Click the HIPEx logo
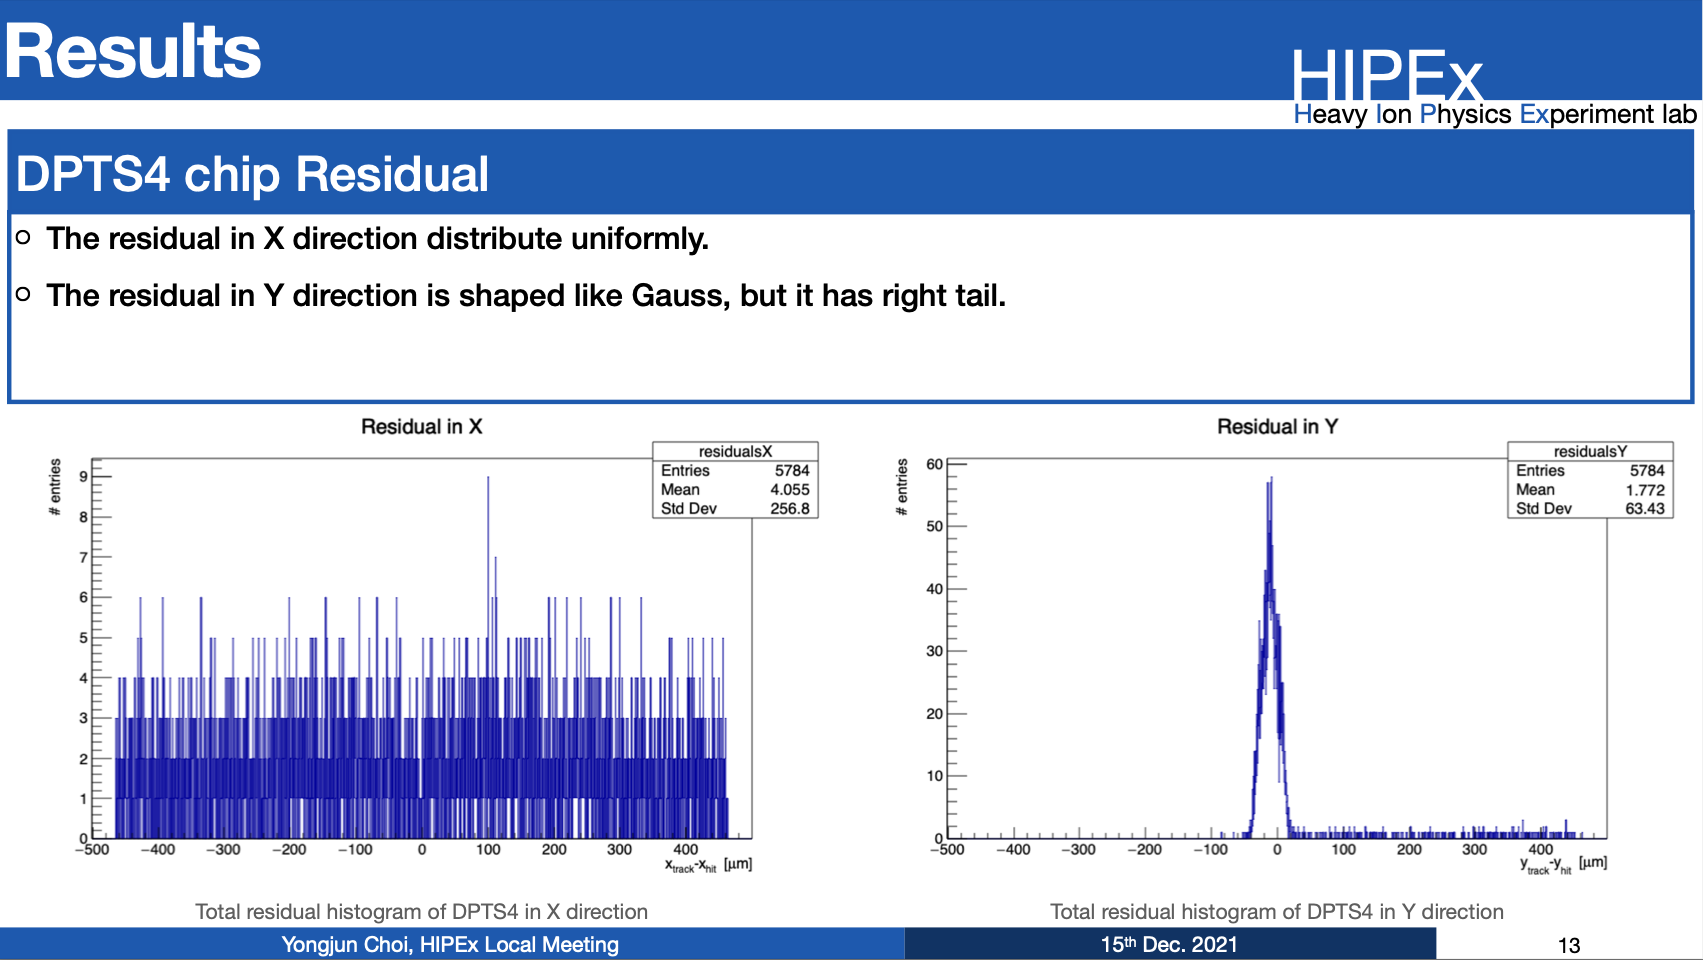Image resolution: width=1703 pixels, height=960 pixels. click(x=1387, y=76)
